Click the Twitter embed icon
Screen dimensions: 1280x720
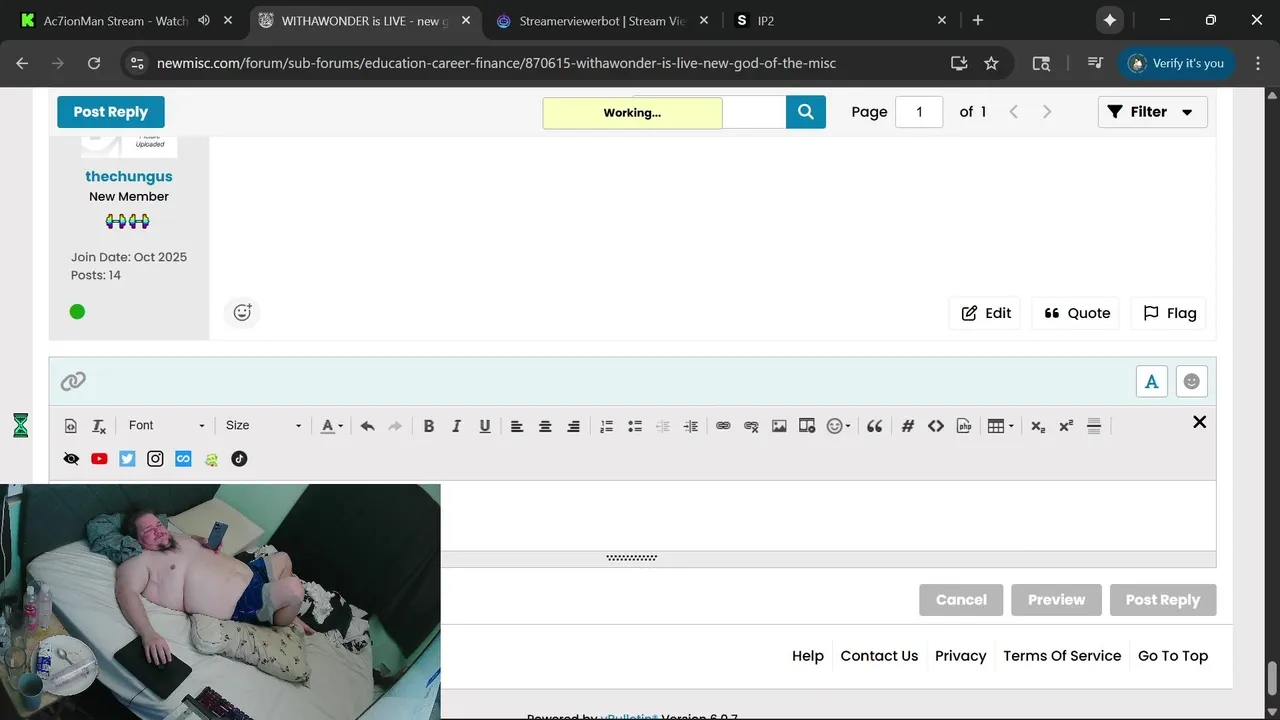pos(127,459)
